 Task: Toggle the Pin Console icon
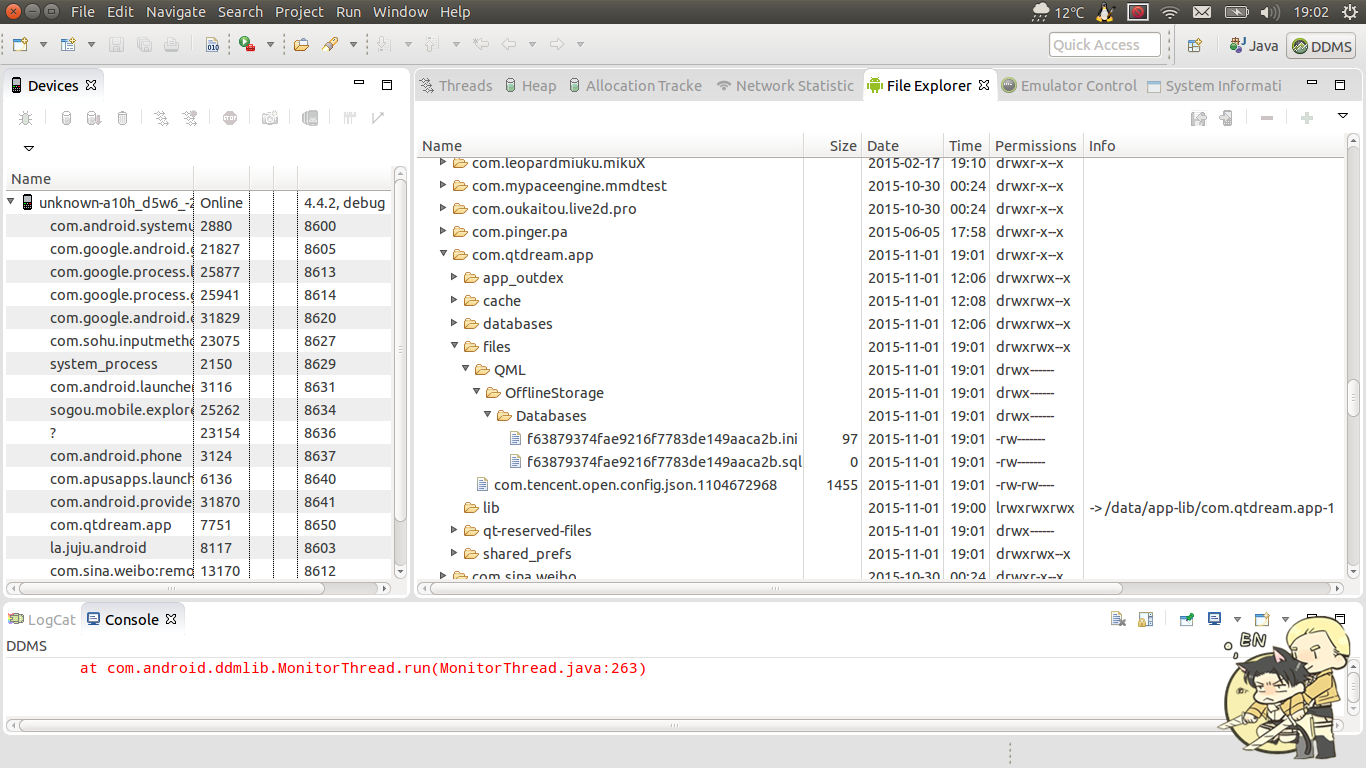(x=1186, y=620)
